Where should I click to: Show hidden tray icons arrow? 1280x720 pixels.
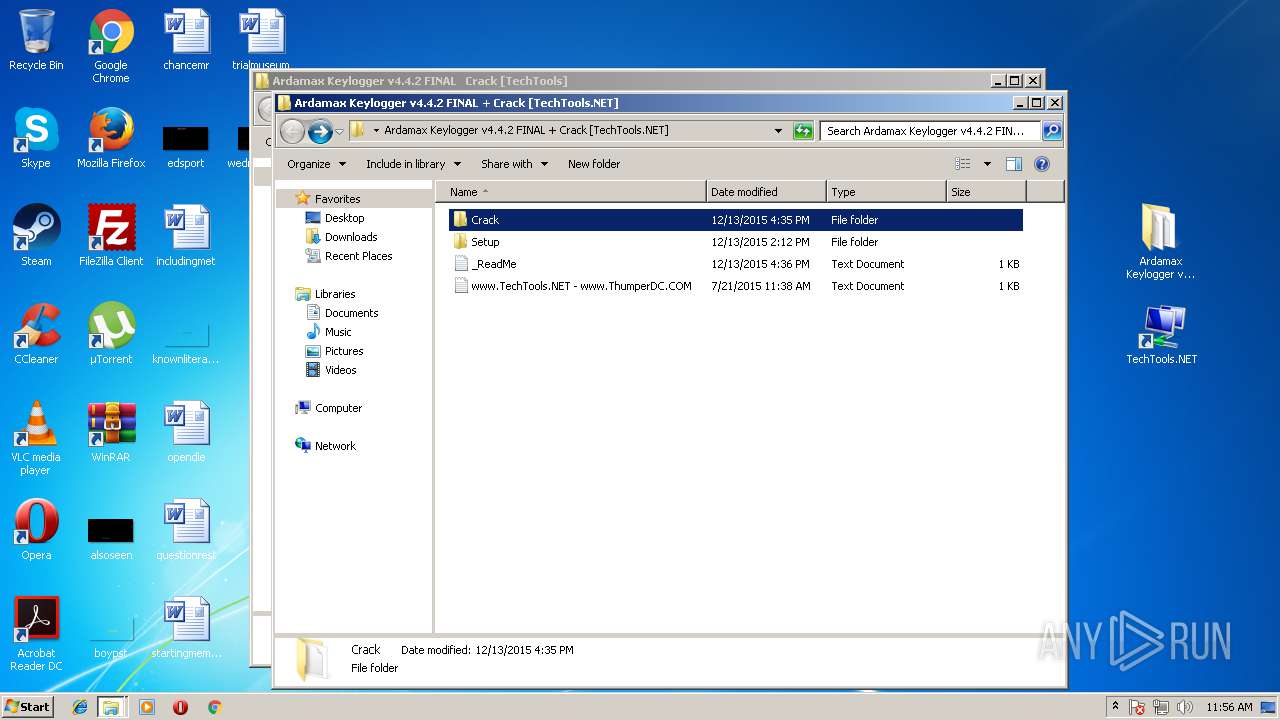[1115, 707]
